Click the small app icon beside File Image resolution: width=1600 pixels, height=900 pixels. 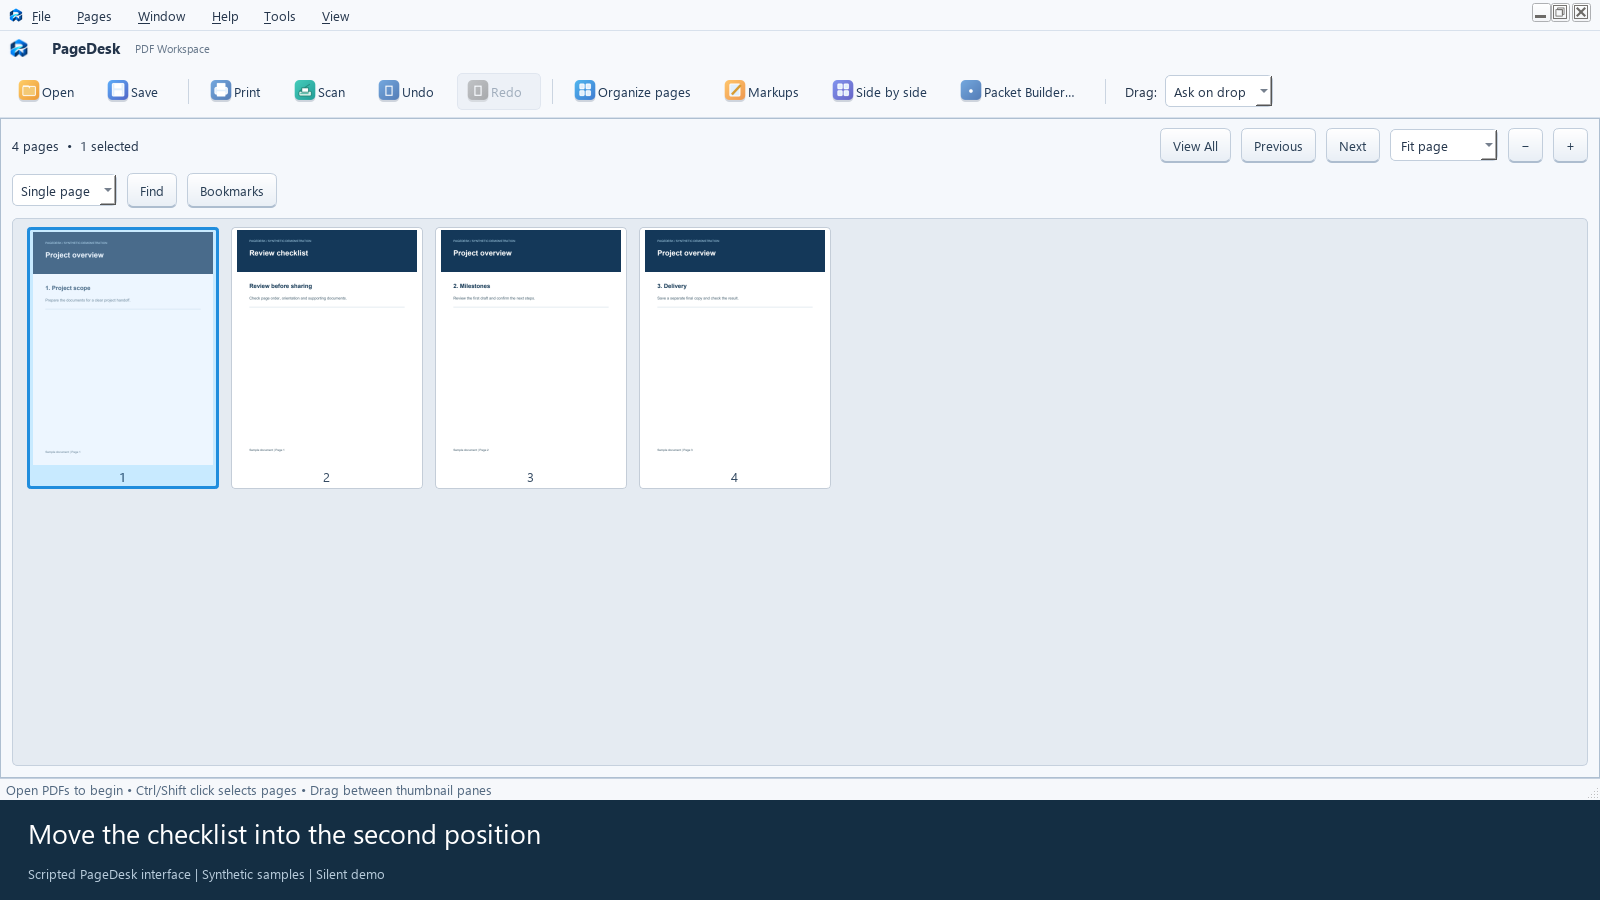[16, 15]
